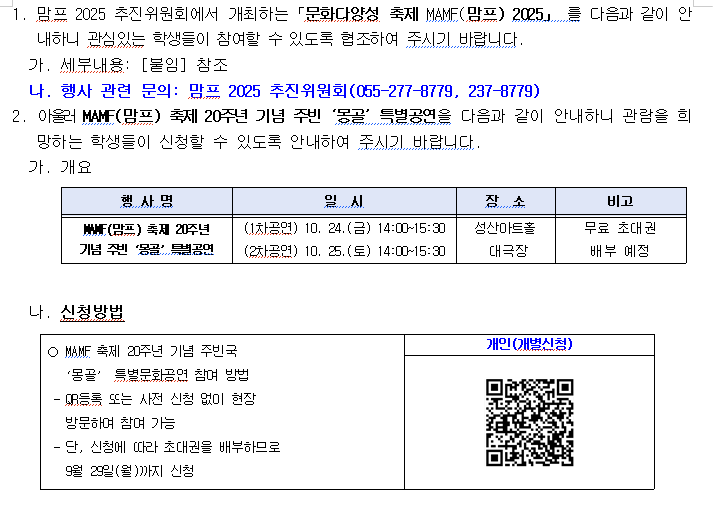Viewport: 713px width, 514px height.
Task: Click the 무료 초대권 text in 비고 column
Action: 620,228
